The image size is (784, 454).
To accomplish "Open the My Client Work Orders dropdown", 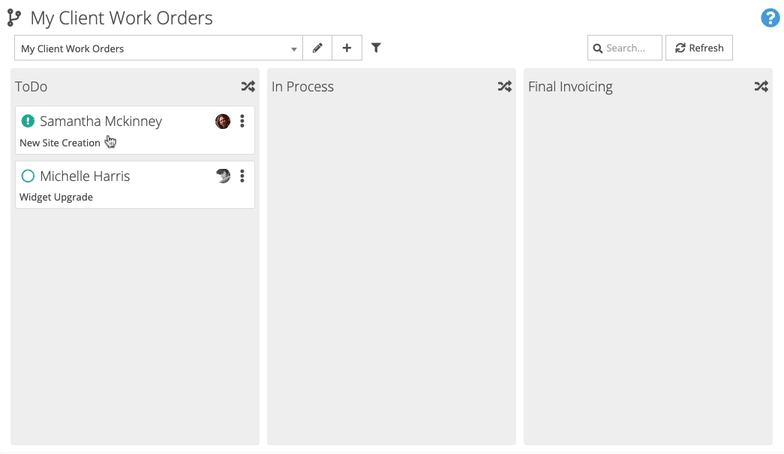I will pos(158,48).
